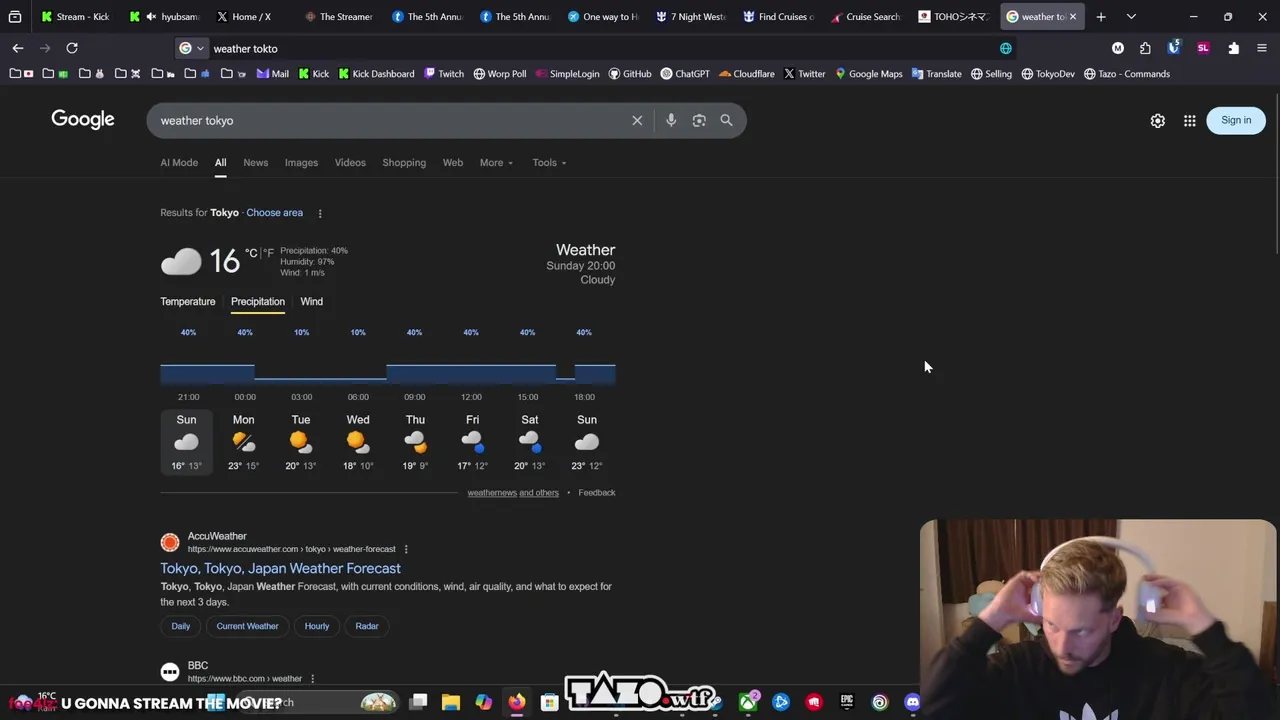Switch to Videos results tab

point(350,162)
